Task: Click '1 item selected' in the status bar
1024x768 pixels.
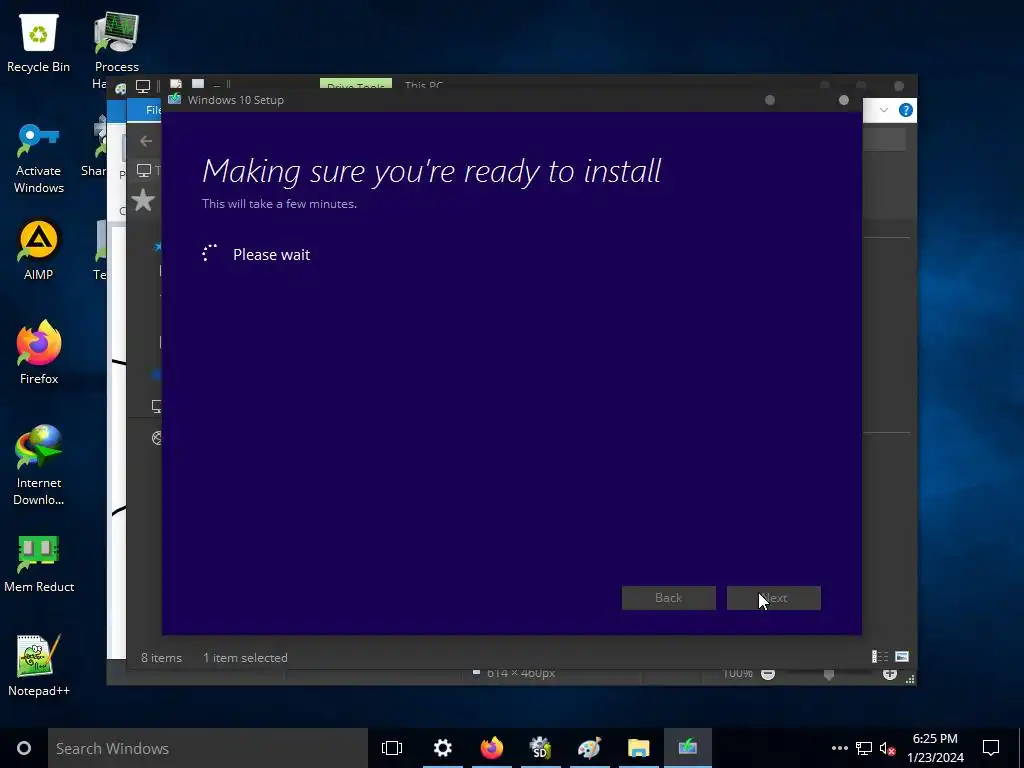Action: point(245,658)
